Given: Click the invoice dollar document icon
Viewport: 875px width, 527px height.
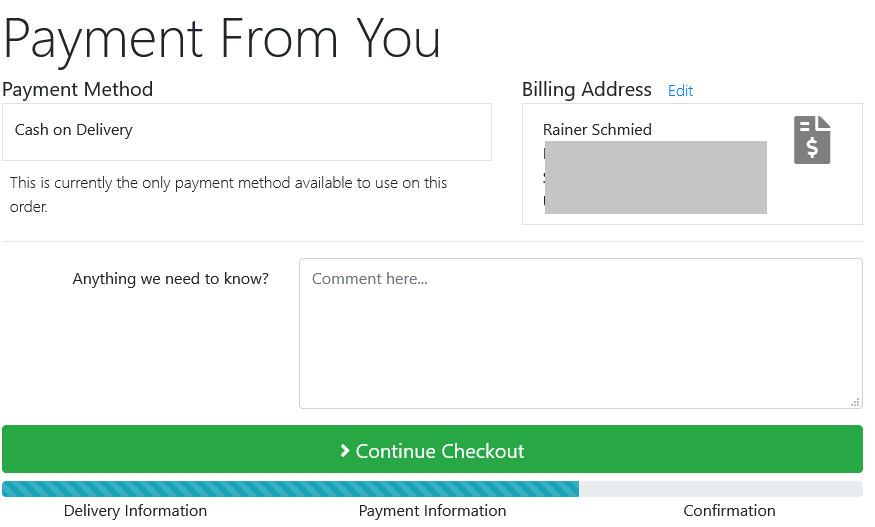Looking at the screenshot, I should (x=812, y=140).
